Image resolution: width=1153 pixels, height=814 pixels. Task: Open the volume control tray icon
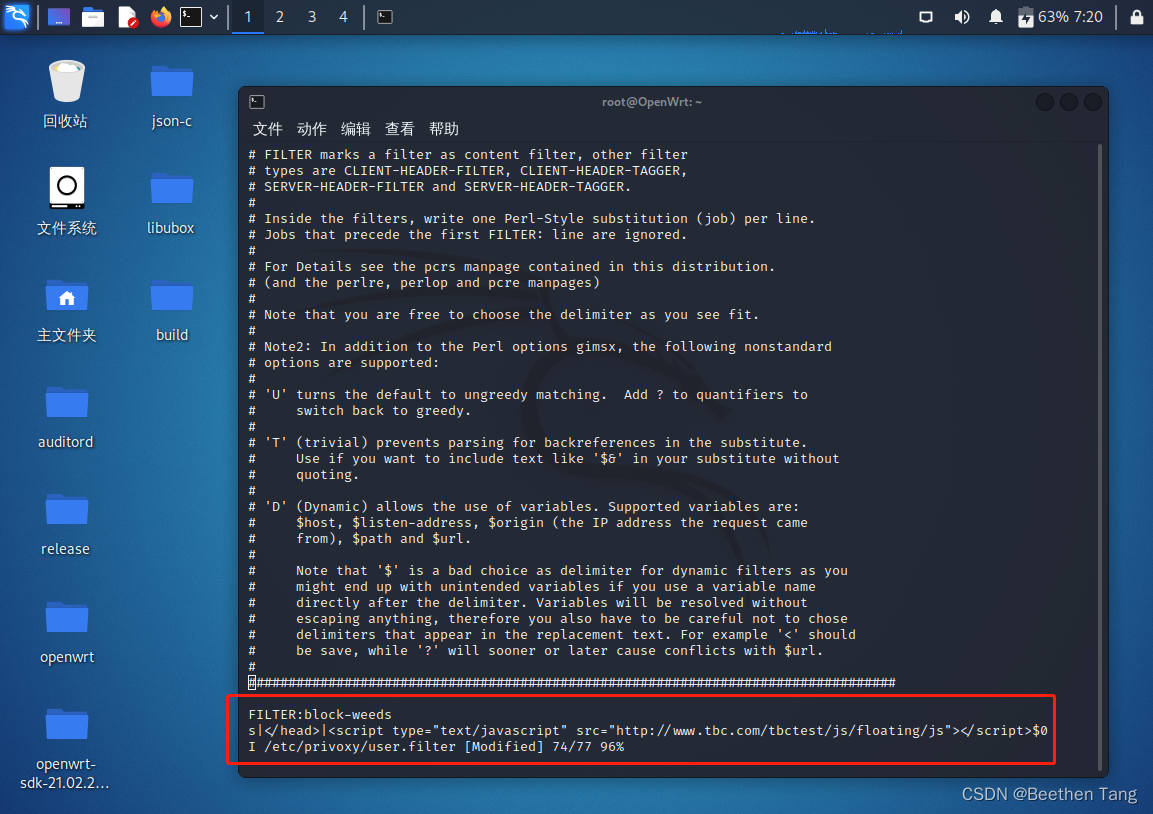tap(961, 17)
